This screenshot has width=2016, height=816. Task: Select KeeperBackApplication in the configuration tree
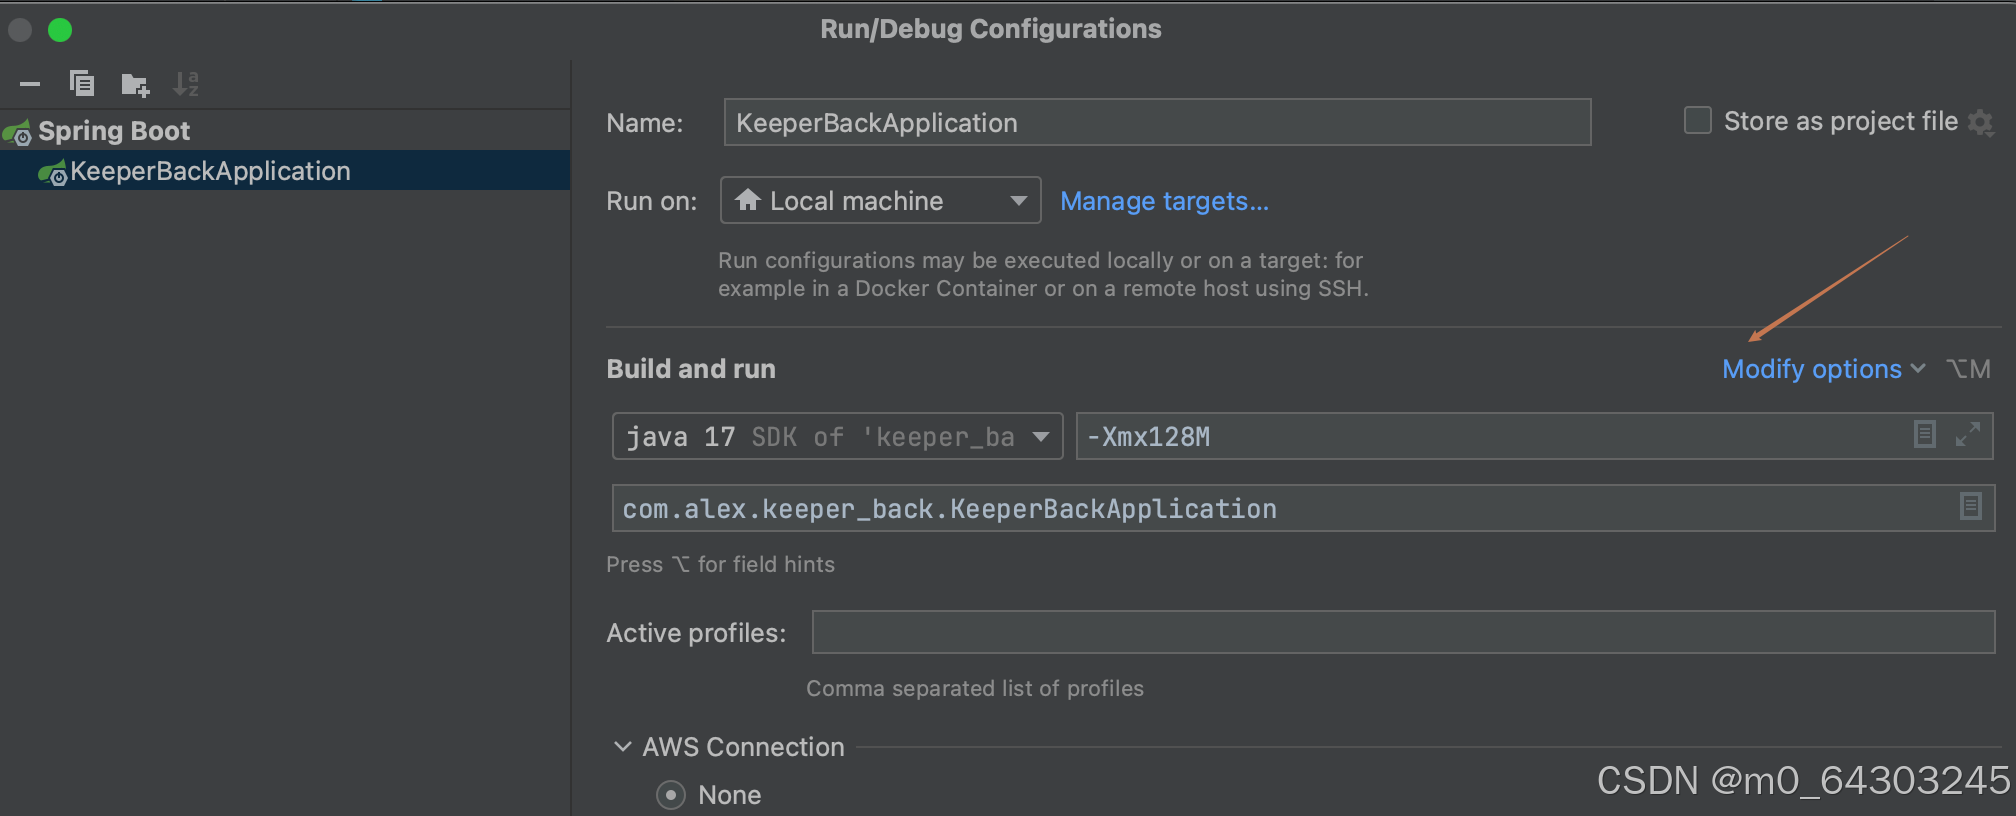click(x=210, y=171)
